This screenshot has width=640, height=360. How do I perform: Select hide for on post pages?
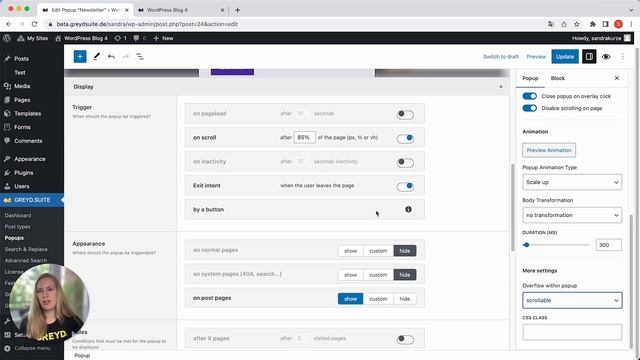pyautogui.click(x=404, y=299)
